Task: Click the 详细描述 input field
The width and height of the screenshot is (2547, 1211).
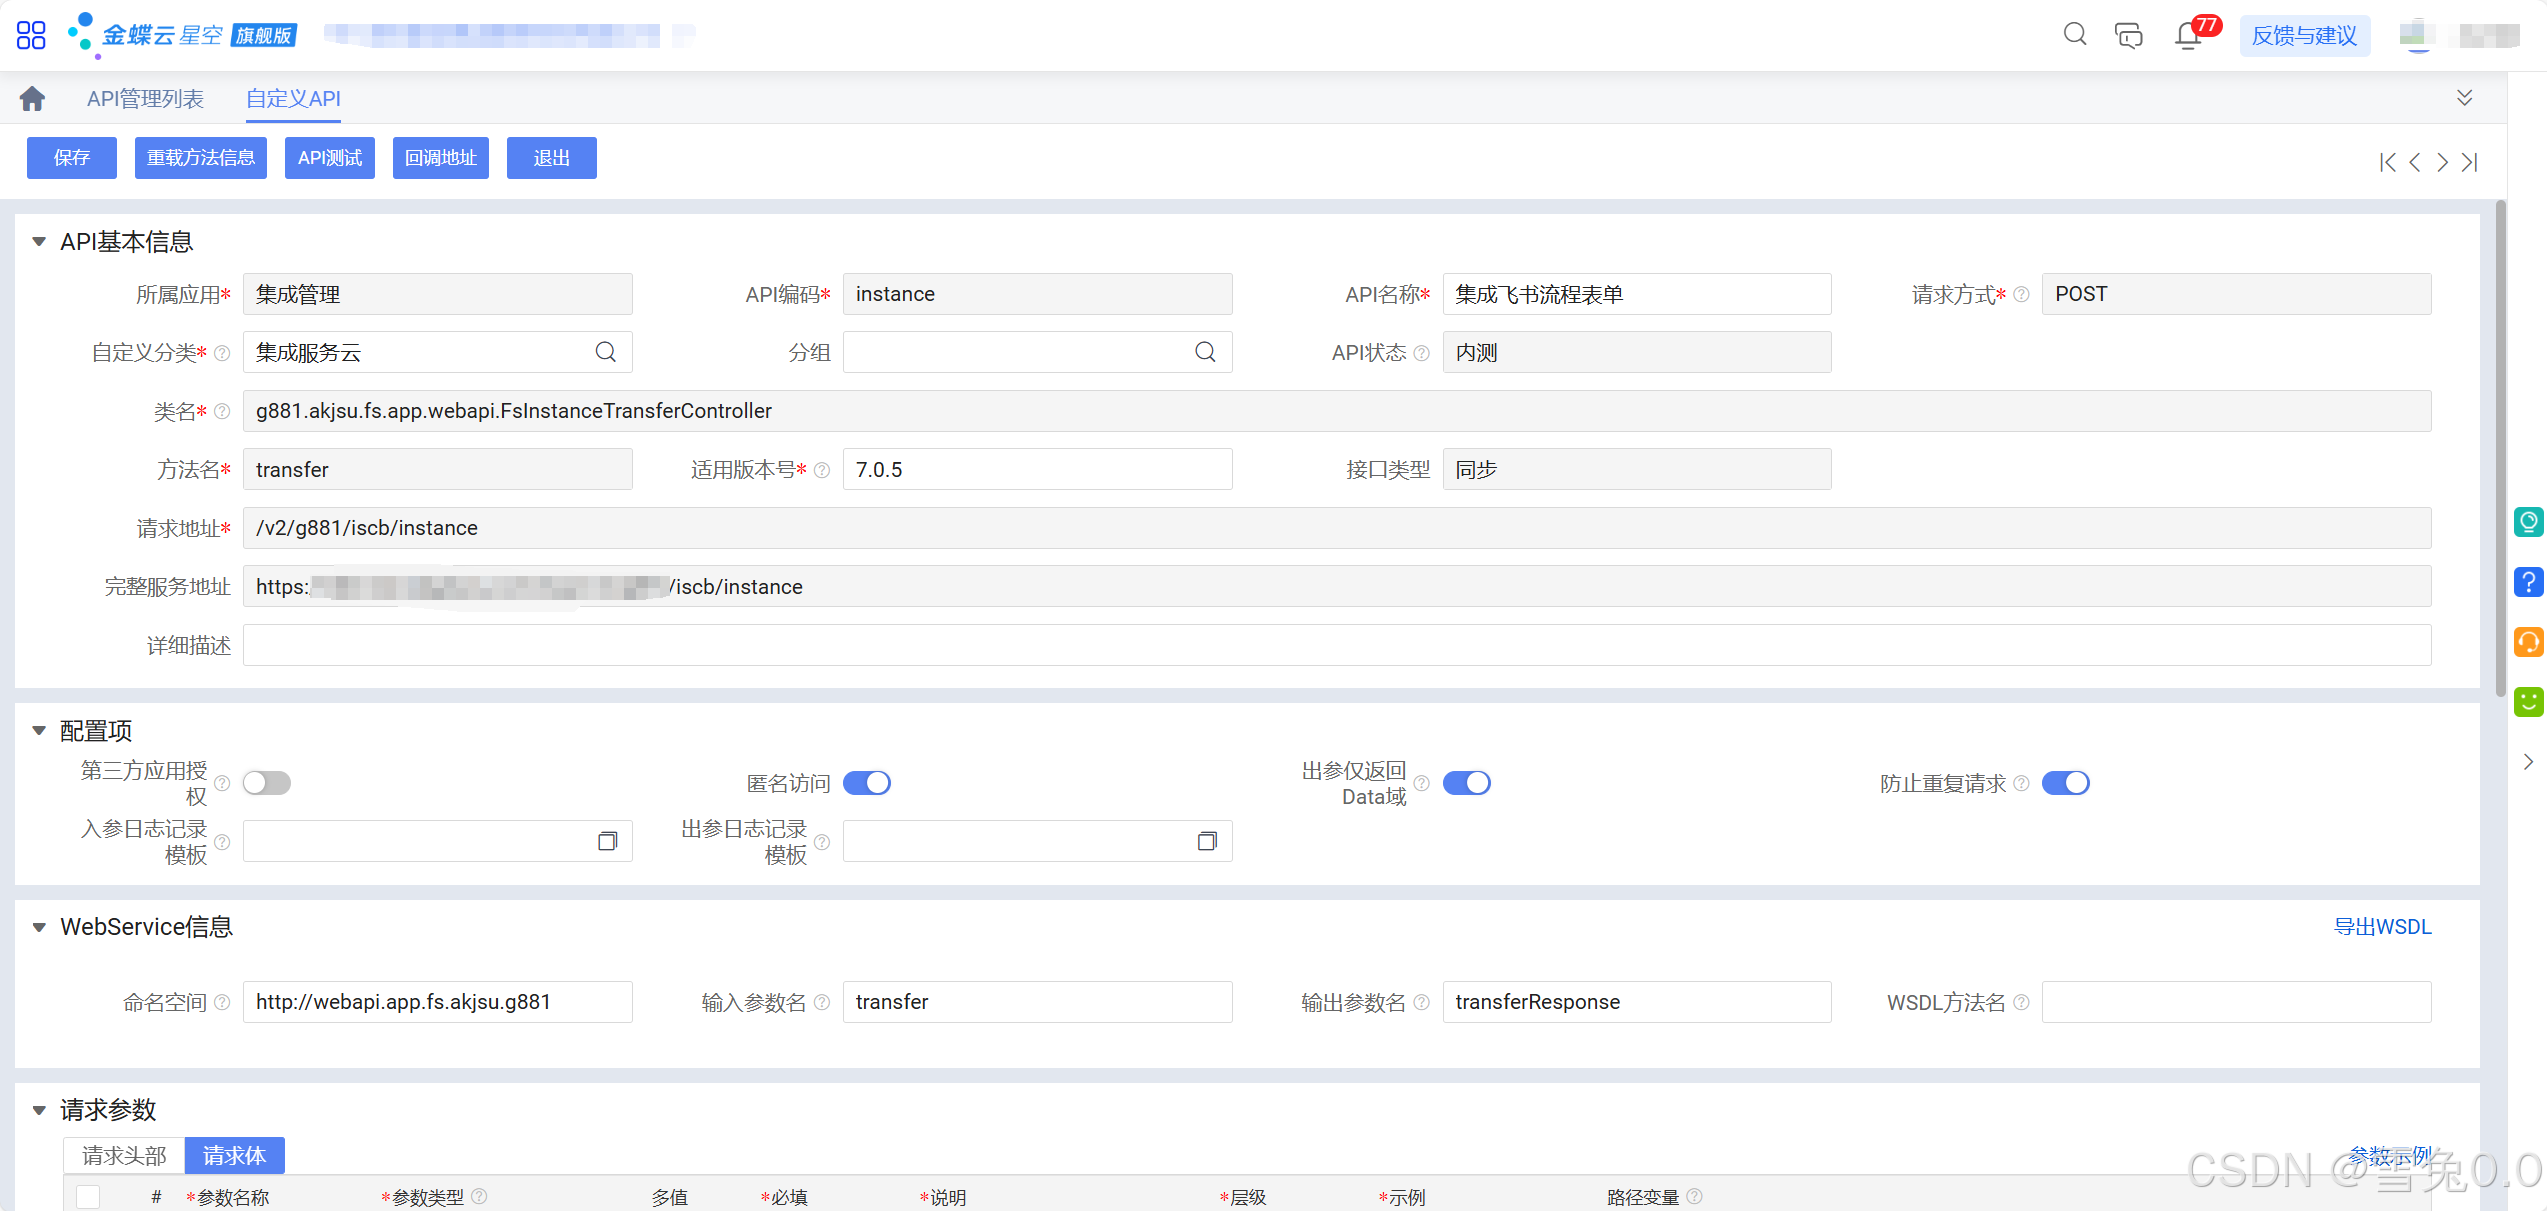Action: pos(1337,645)
